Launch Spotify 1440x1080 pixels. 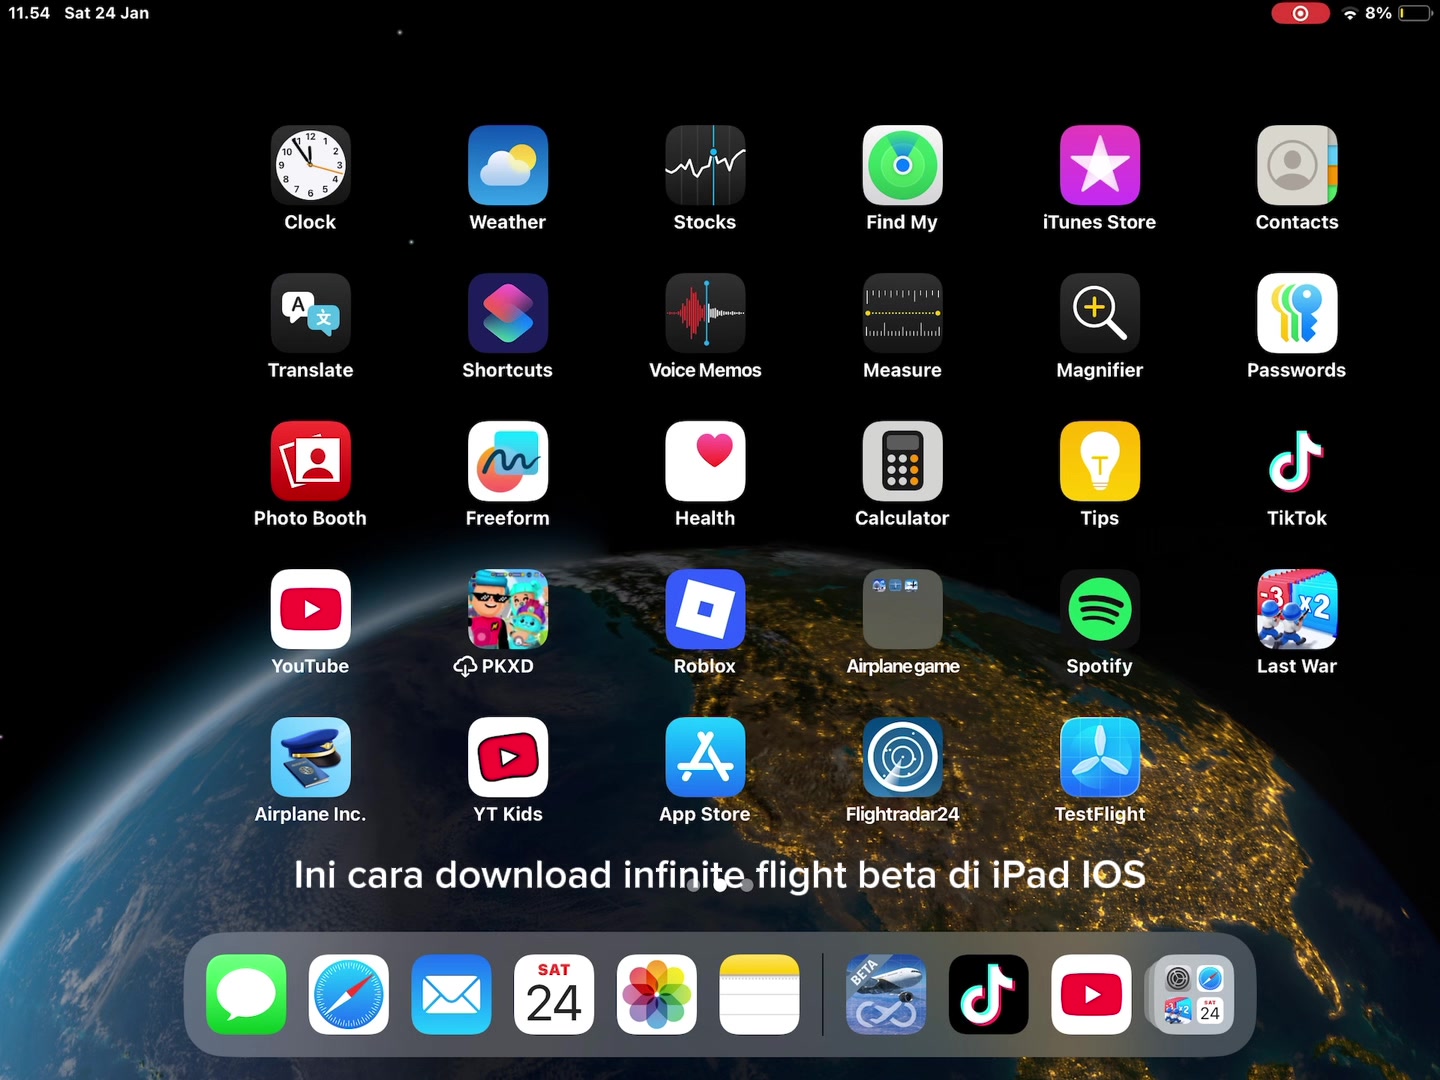tap(1100, 609)
